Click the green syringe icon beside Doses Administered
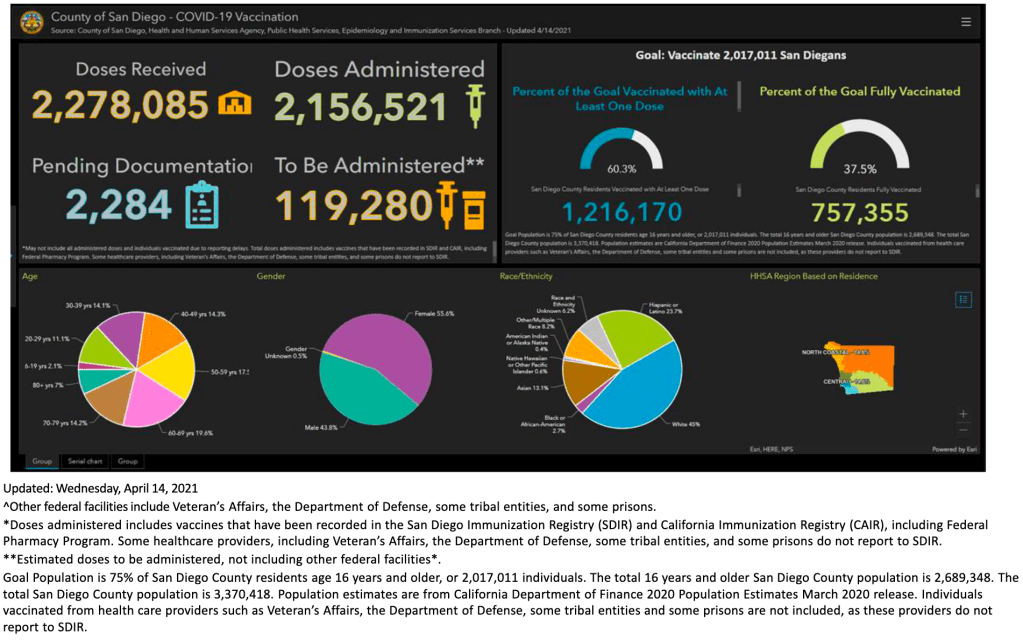Screen dimensions: 1023x641 (x=473, y=105)
